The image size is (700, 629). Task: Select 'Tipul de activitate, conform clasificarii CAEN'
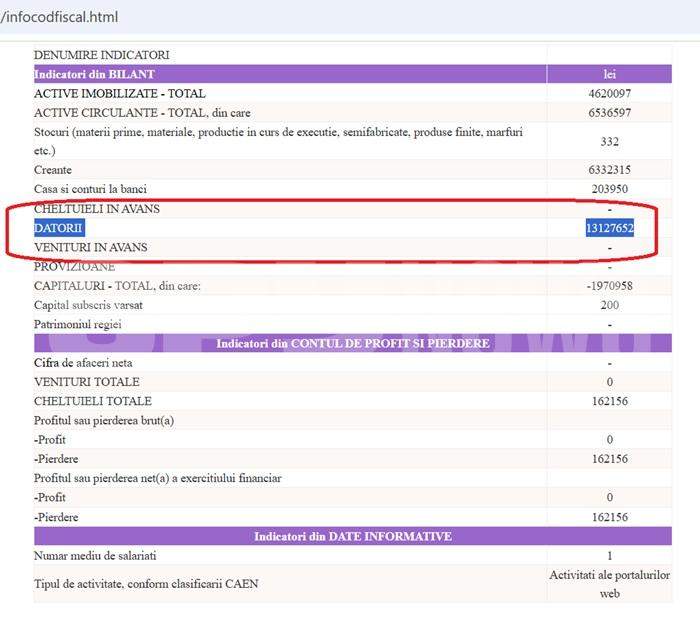click(x=146, y=583)
